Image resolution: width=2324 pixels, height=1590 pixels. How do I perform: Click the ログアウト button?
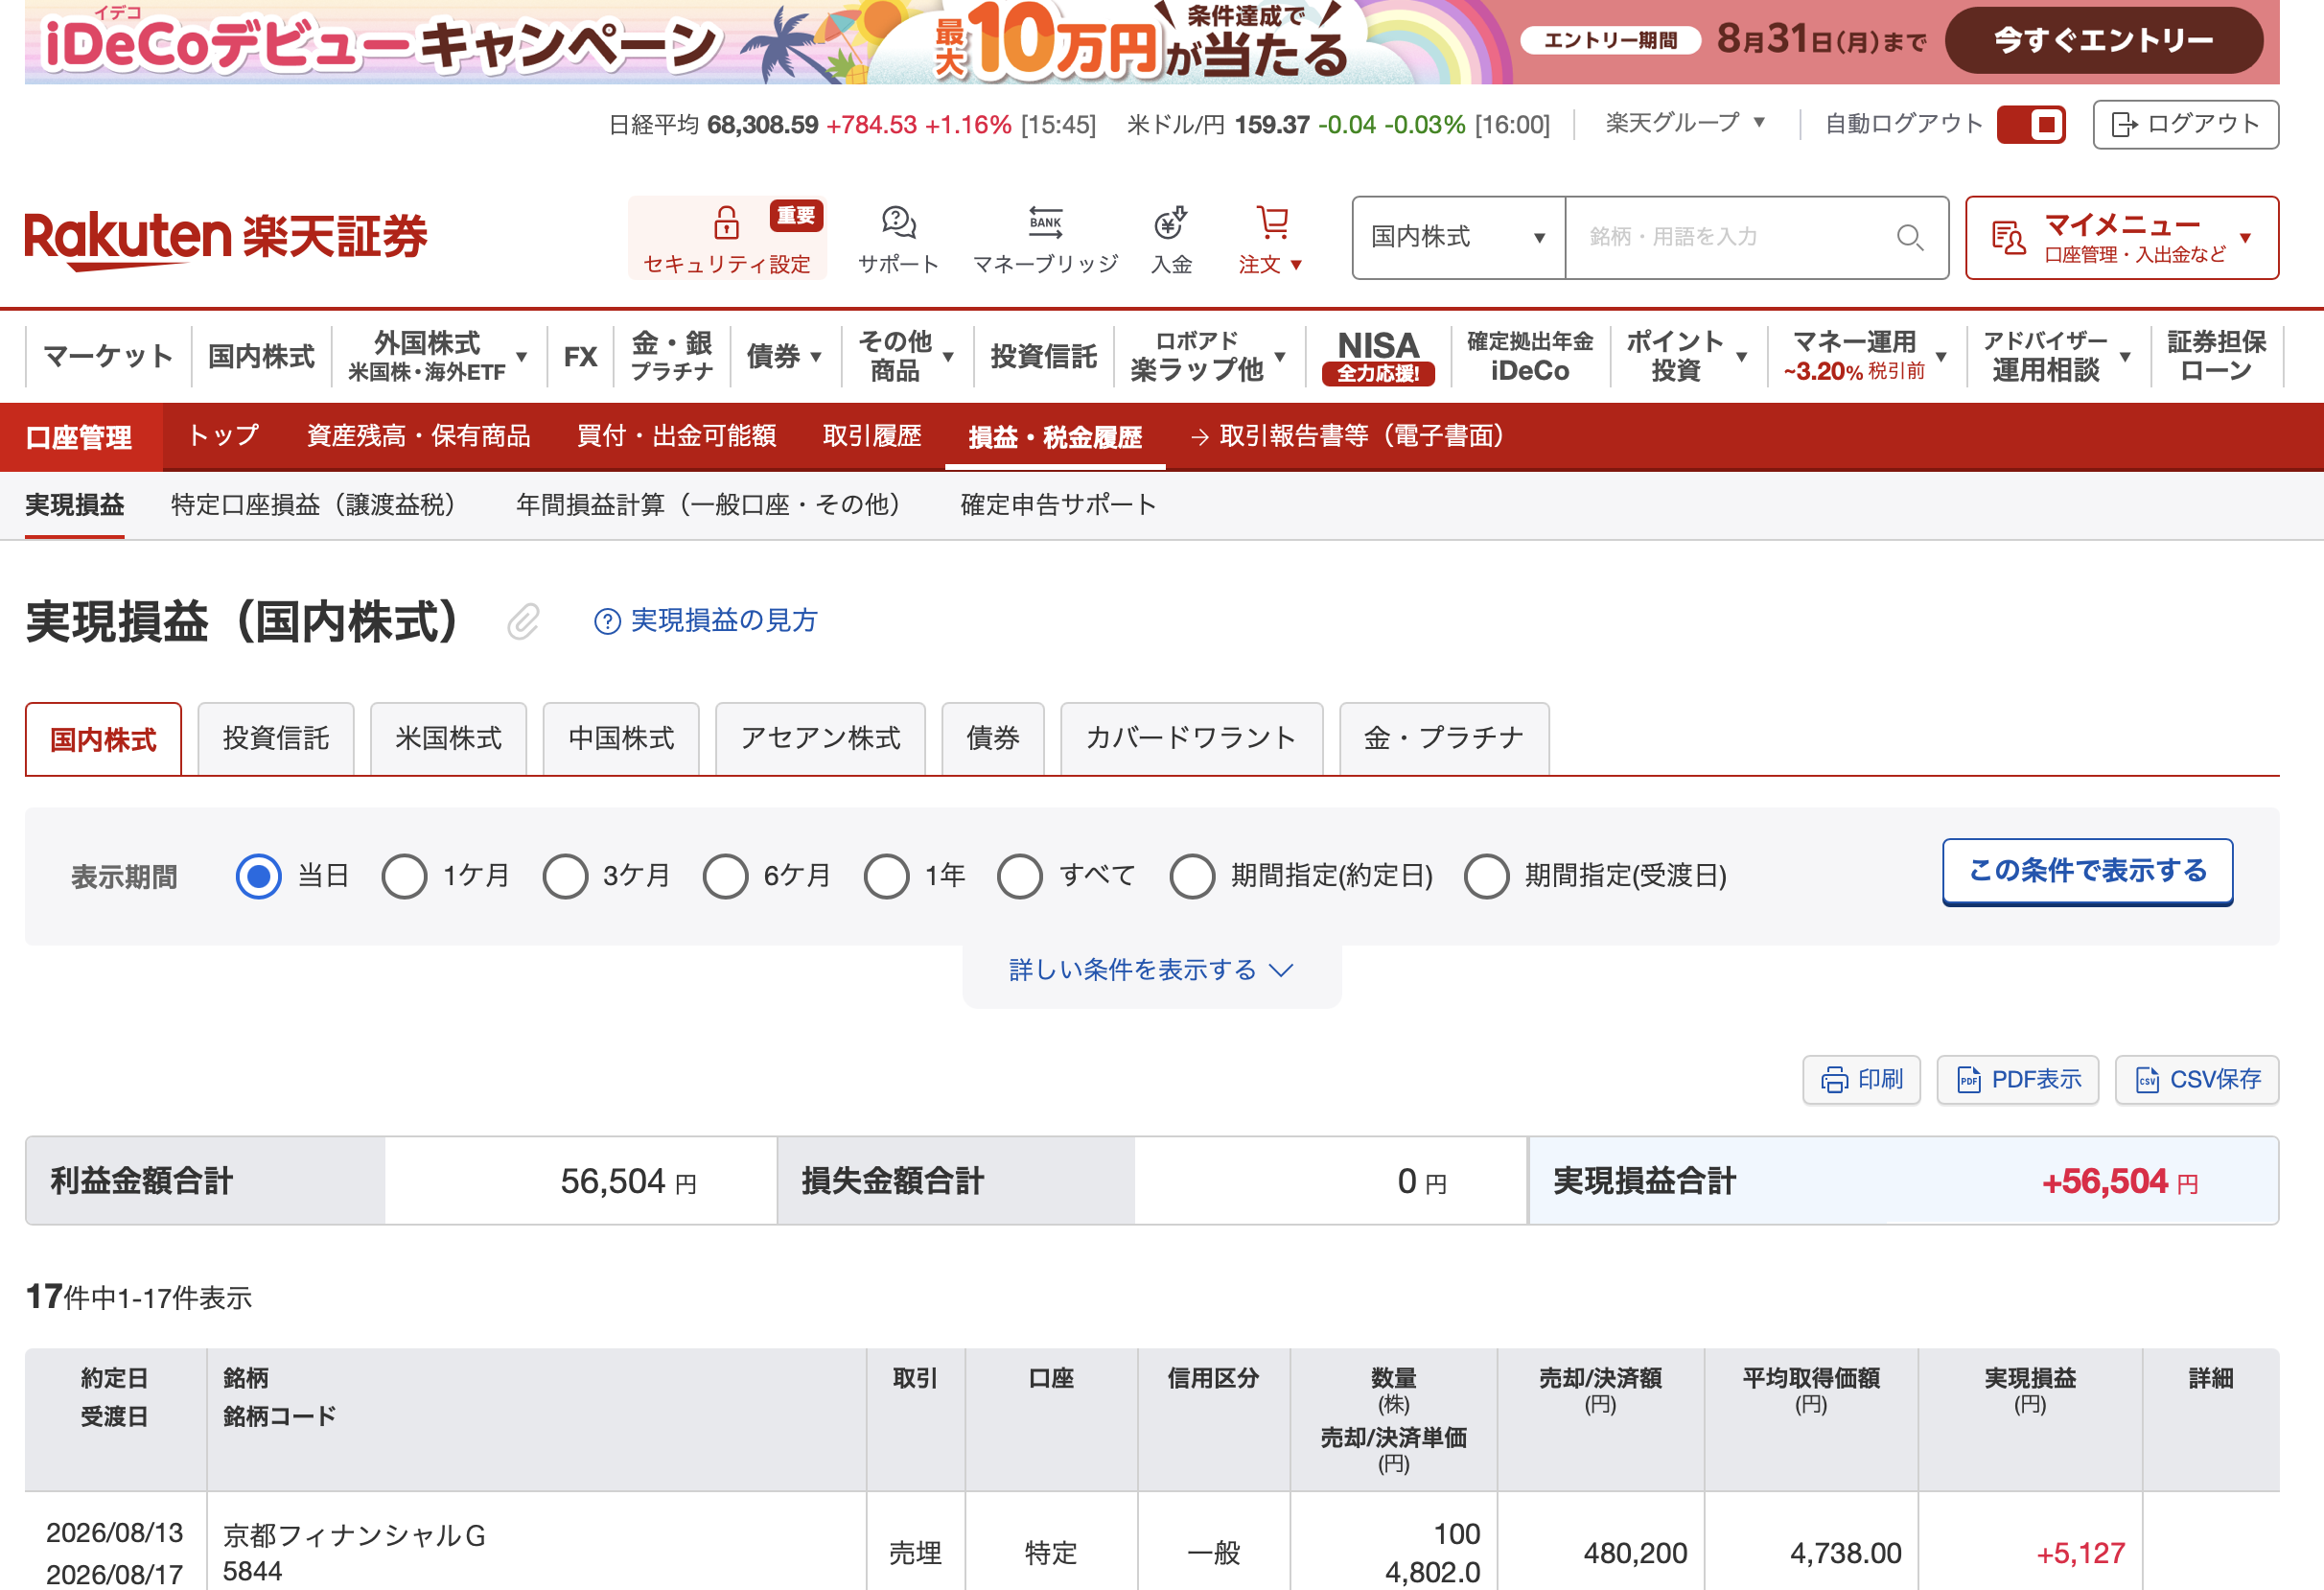pyautogui.click(x=2185, y=124)
